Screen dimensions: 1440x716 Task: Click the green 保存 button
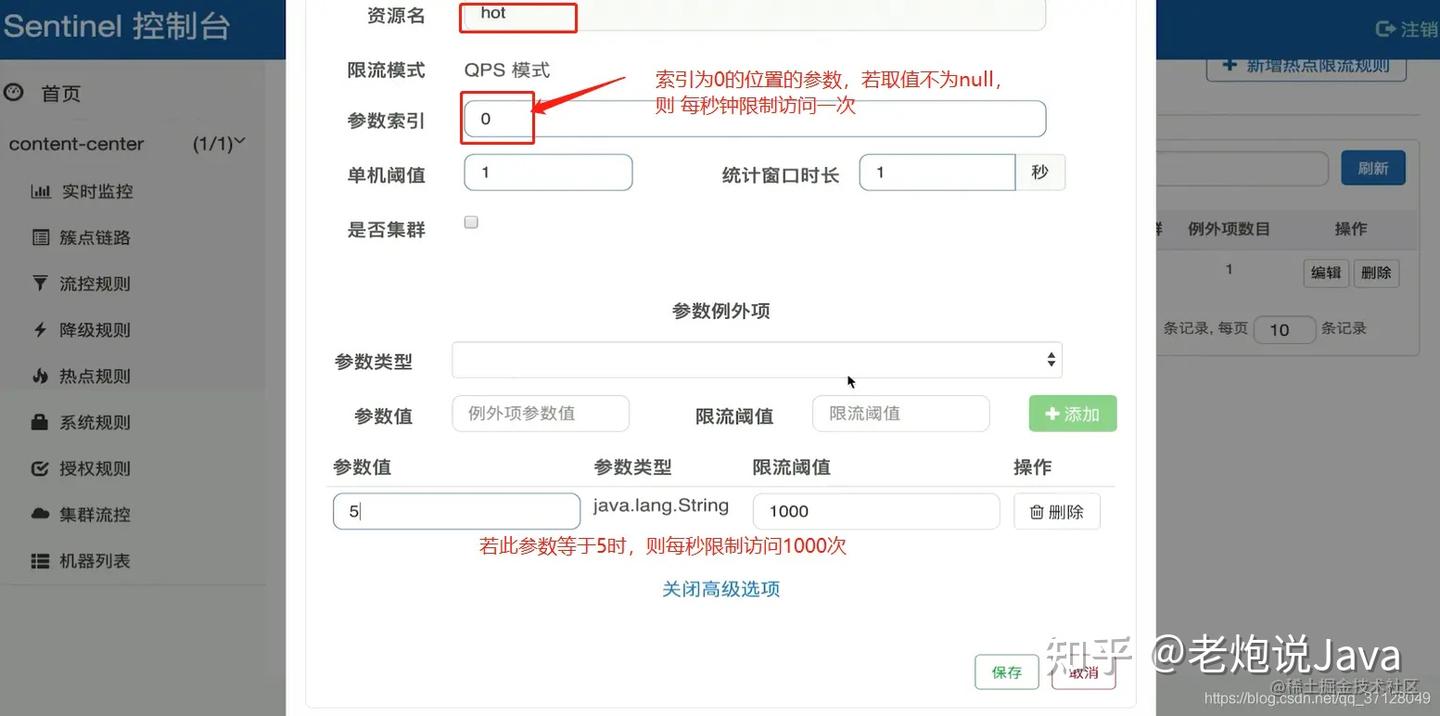tap(1006, 672)
